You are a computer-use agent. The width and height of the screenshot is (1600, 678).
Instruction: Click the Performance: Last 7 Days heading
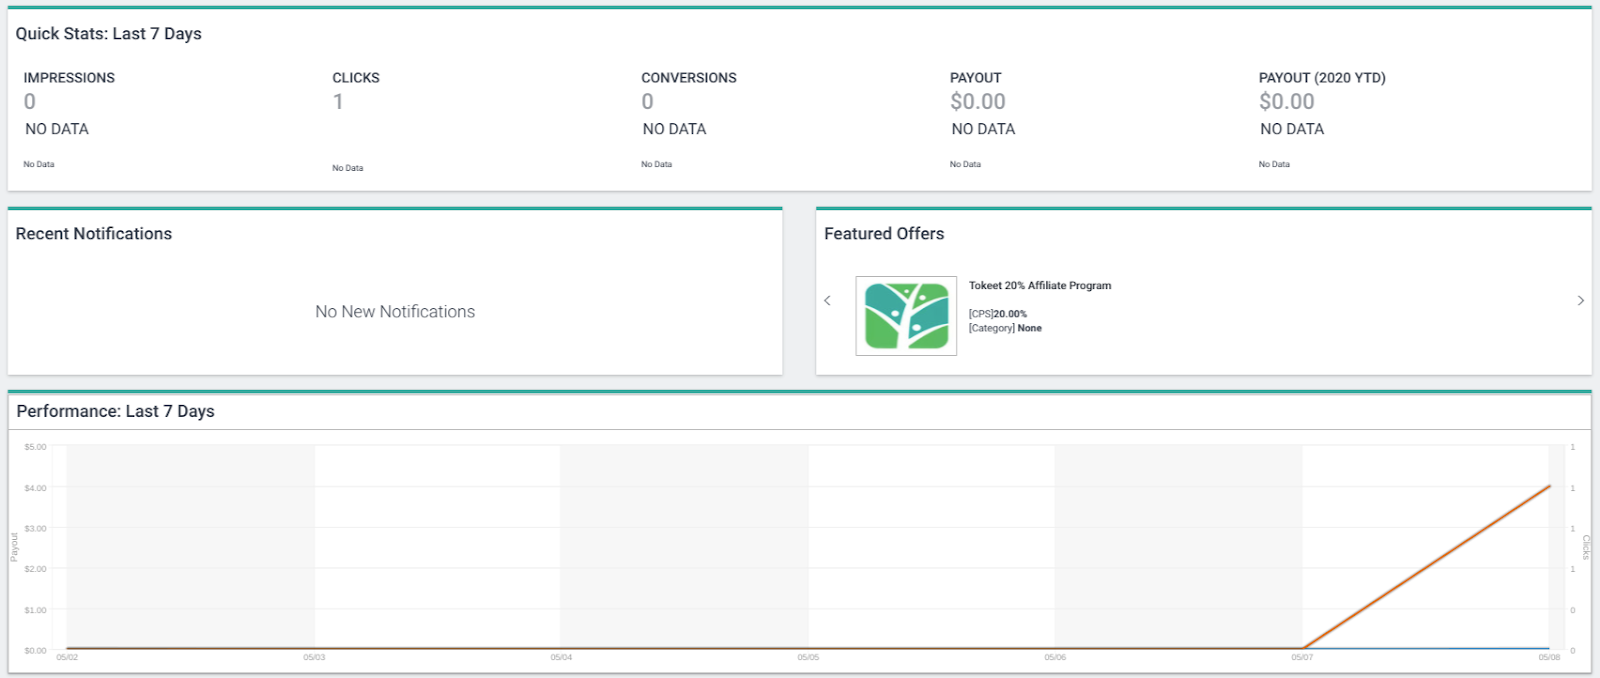[116, 411]
